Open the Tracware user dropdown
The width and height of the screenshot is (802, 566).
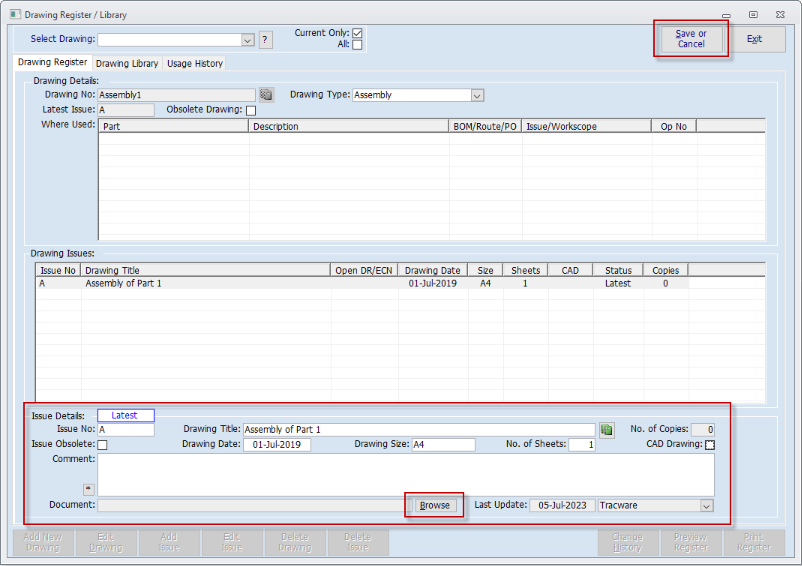click(708, 506)
